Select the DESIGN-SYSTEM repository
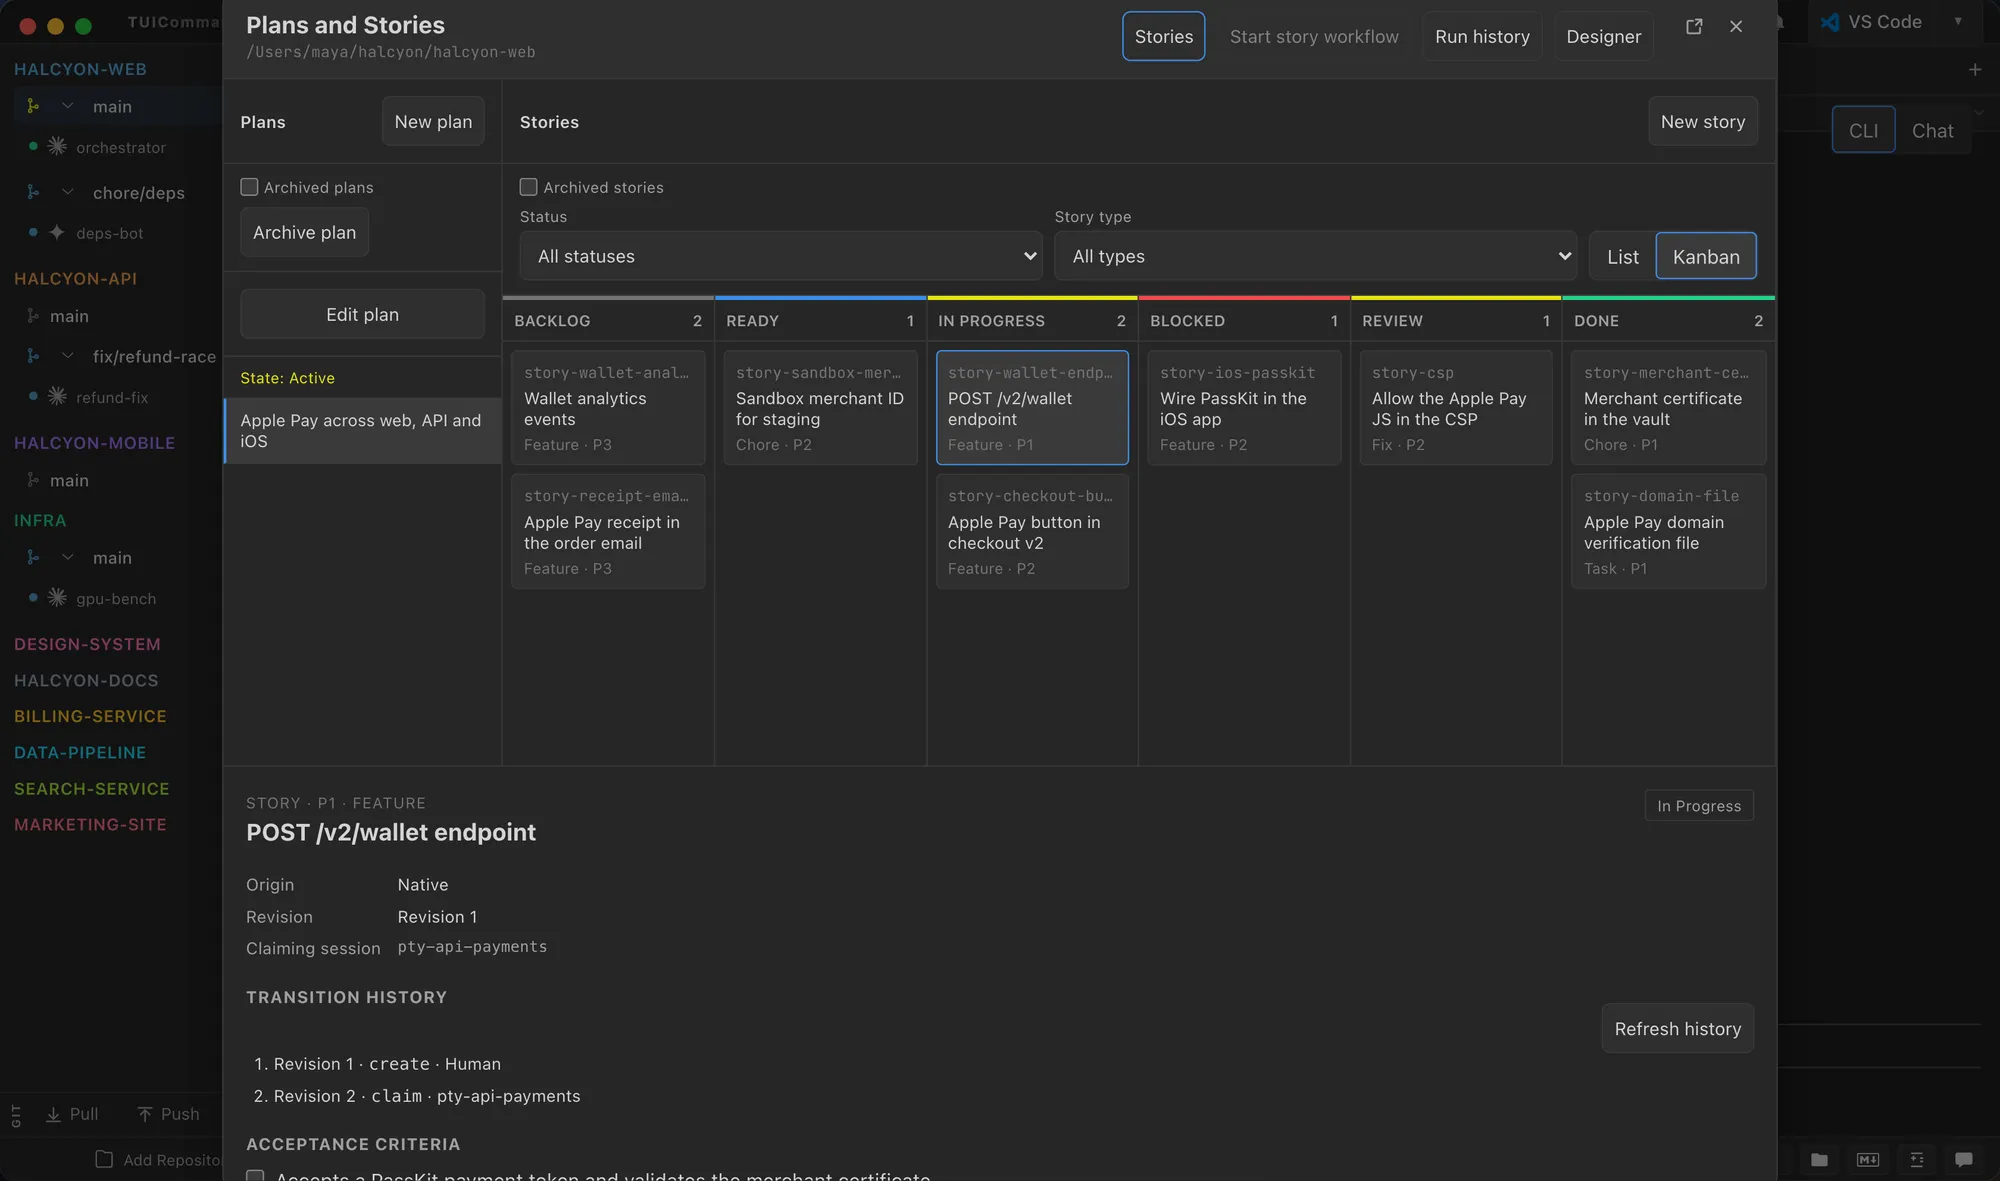 point(87,644)
